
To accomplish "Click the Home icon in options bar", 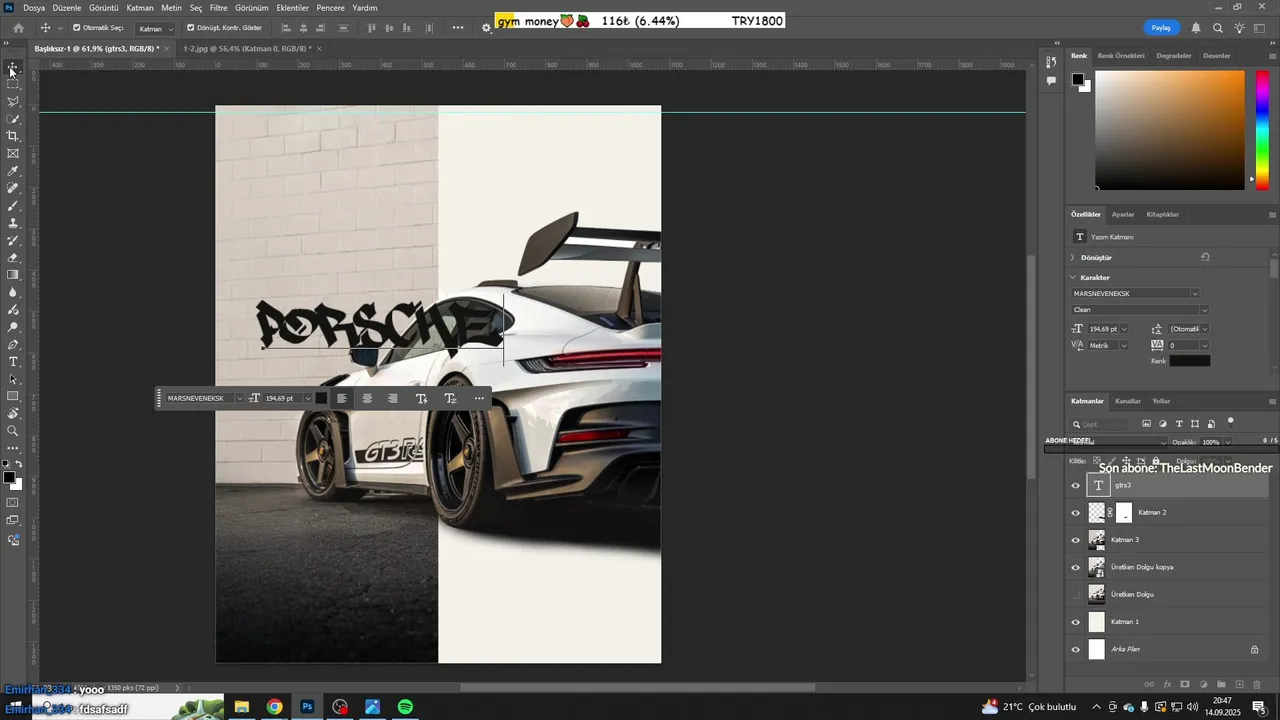I will 18,28.
